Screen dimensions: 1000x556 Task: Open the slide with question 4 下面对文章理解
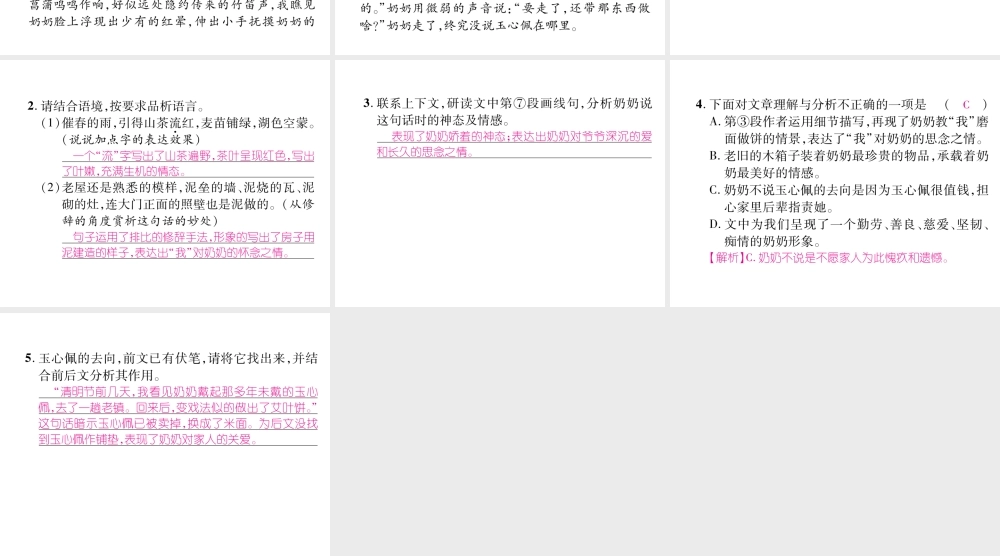(x=835, y=183)
